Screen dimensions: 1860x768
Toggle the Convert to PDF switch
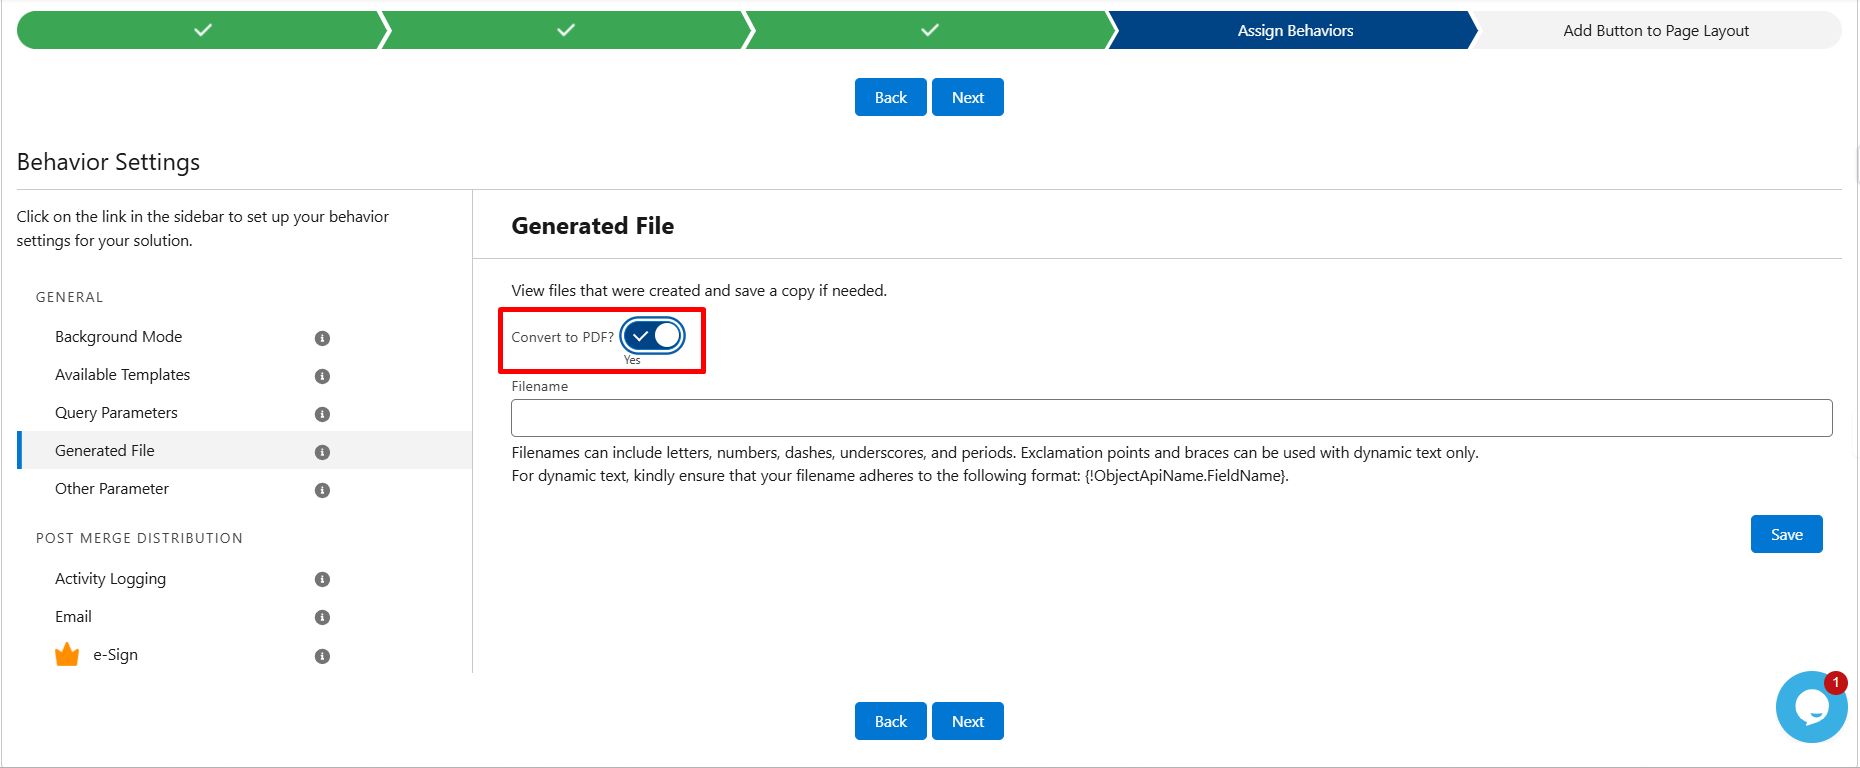tap(652, 336)
